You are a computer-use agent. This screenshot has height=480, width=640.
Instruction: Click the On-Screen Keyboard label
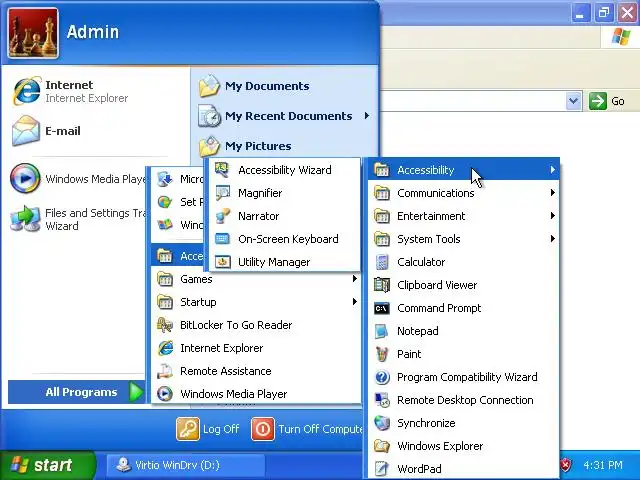[x=288, y=239]
